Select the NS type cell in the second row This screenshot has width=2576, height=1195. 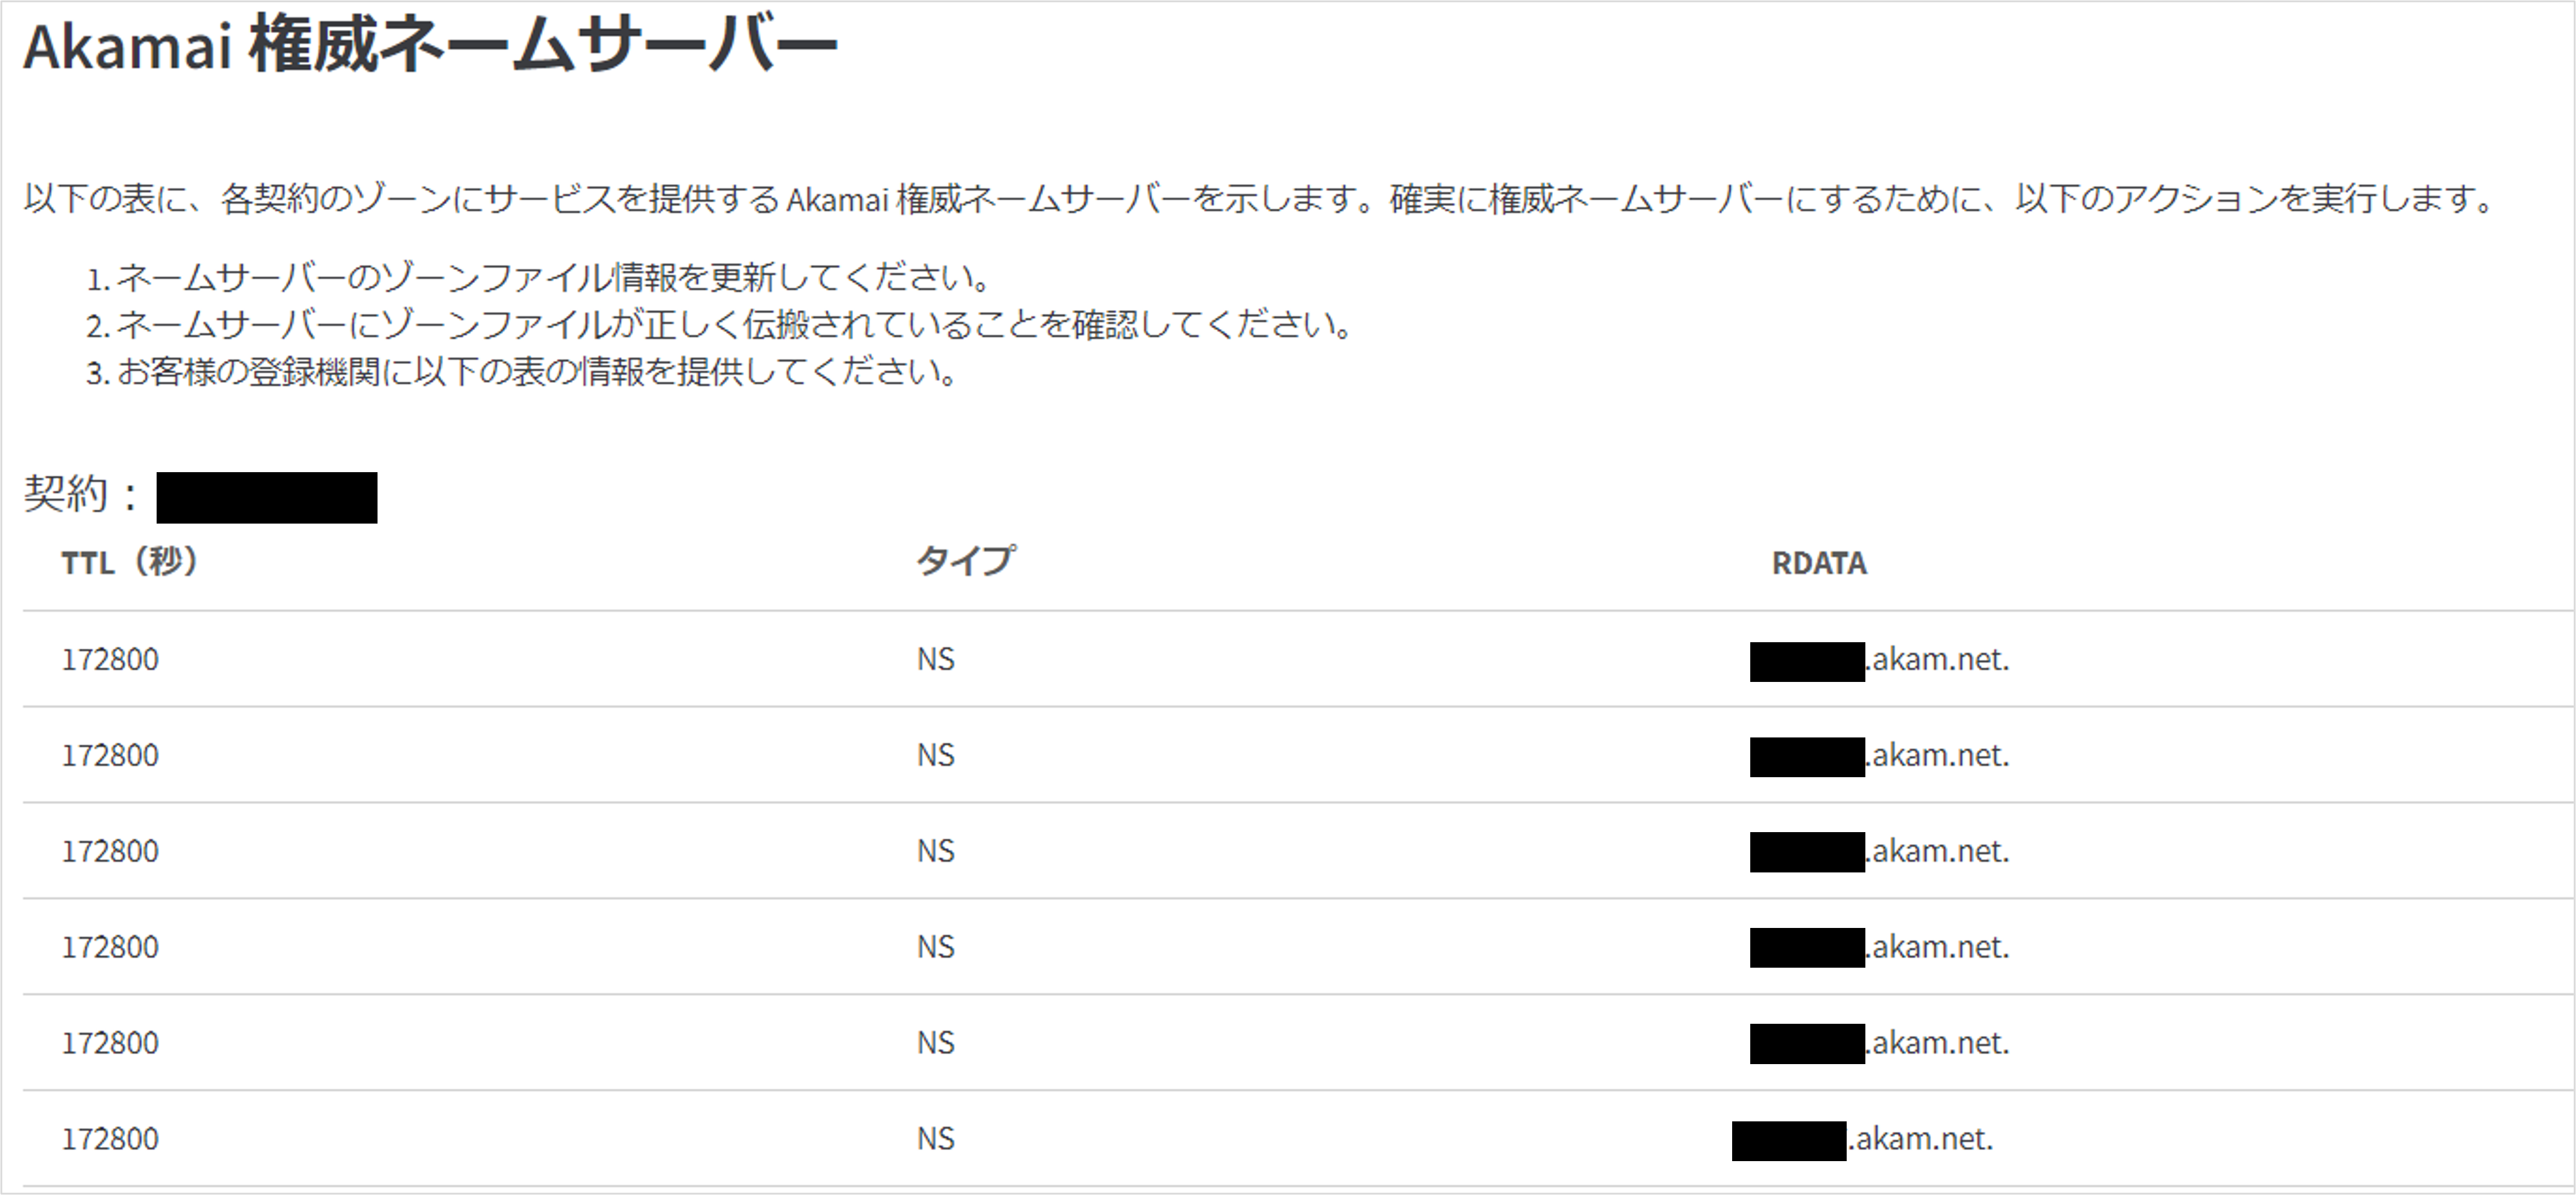(936, 756)
